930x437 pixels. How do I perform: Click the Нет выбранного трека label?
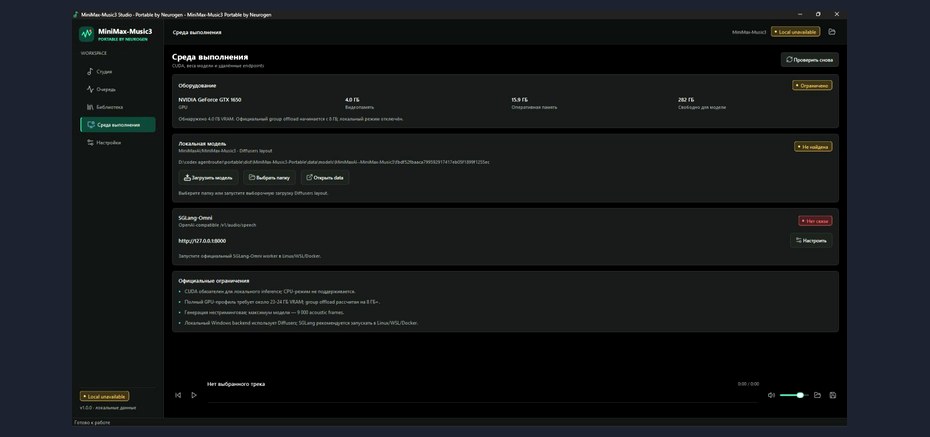(236, 384)
